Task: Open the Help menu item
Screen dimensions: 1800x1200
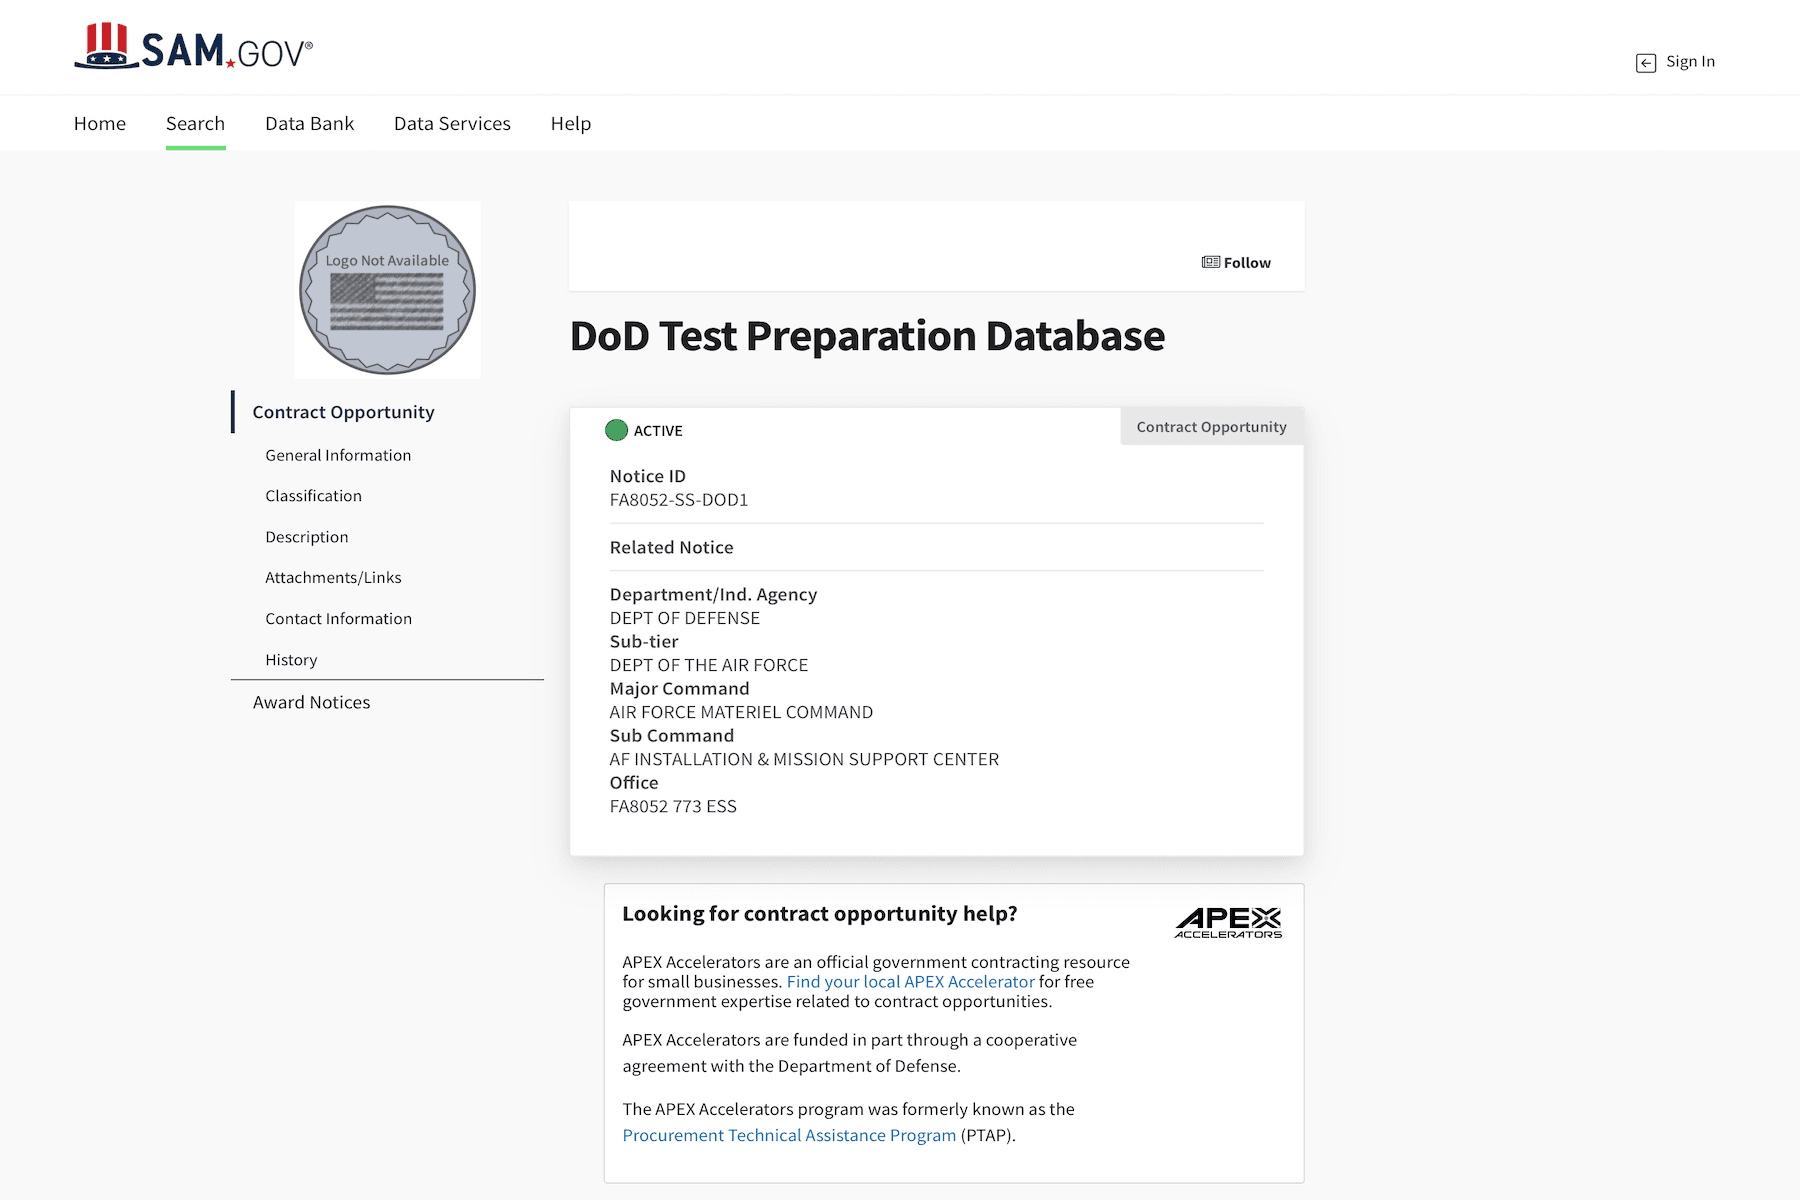Action: point(571,123)
